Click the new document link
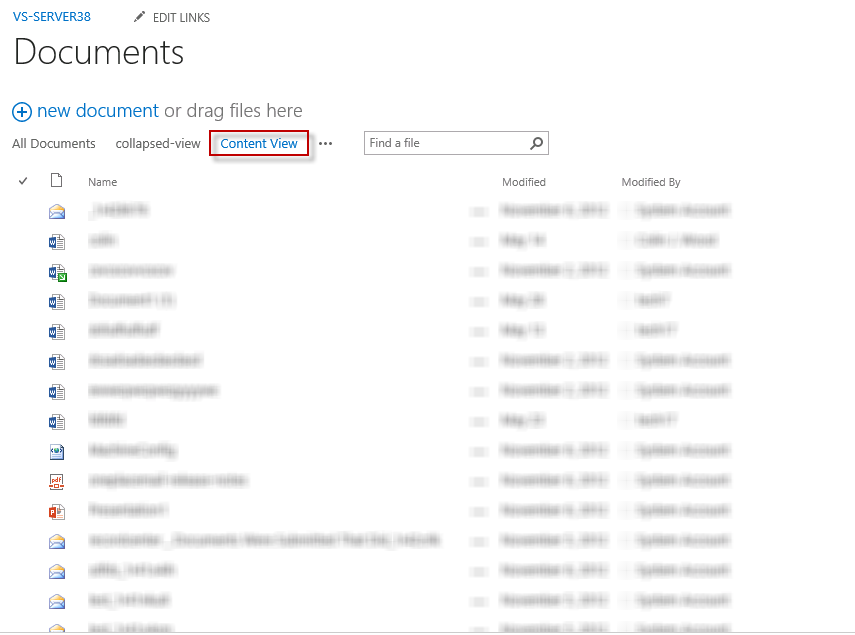This screenshot has width=855, height=635. pos(98,111)
